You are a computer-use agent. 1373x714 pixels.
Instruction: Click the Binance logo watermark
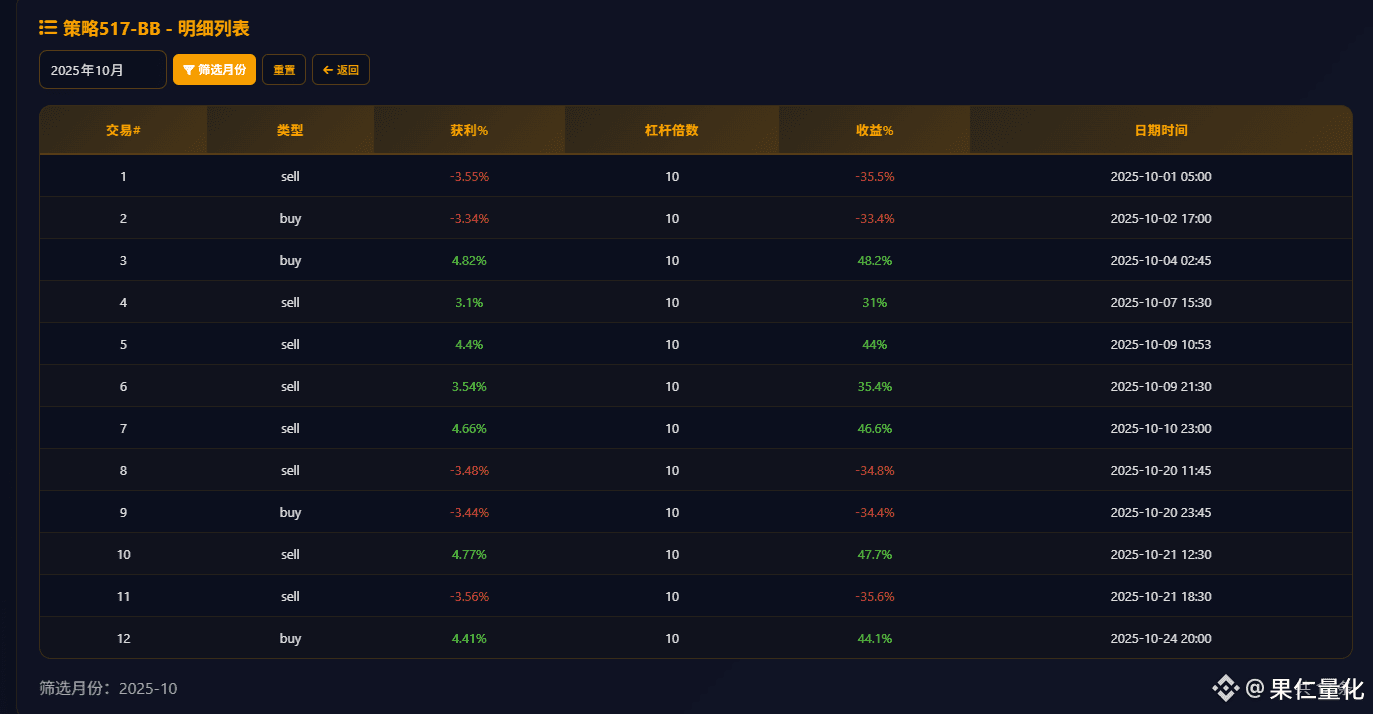coord(1226,688)
